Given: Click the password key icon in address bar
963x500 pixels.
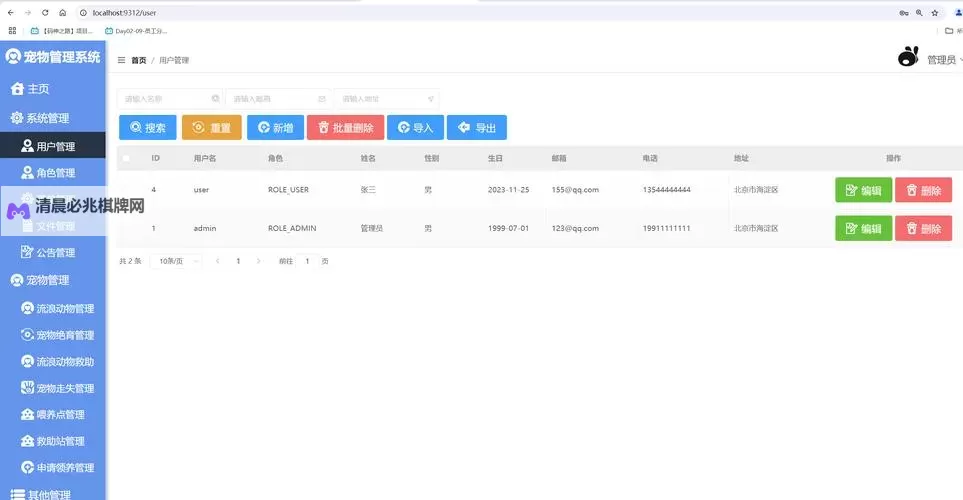Looking at the screenshot, I should (903, 12).
